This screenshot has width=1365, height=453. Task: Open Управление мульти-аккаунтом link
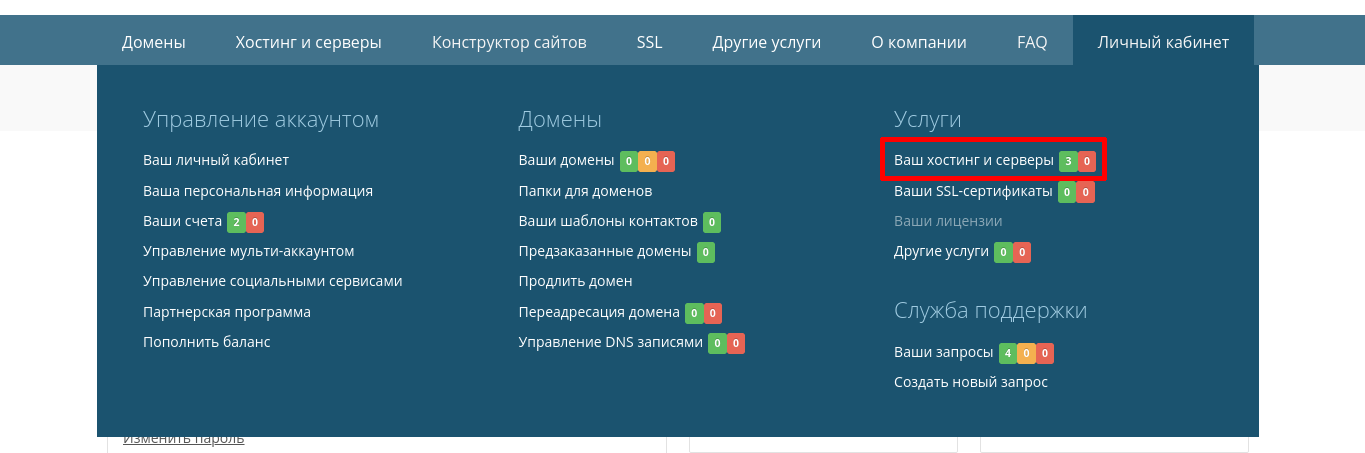point(248,251)
